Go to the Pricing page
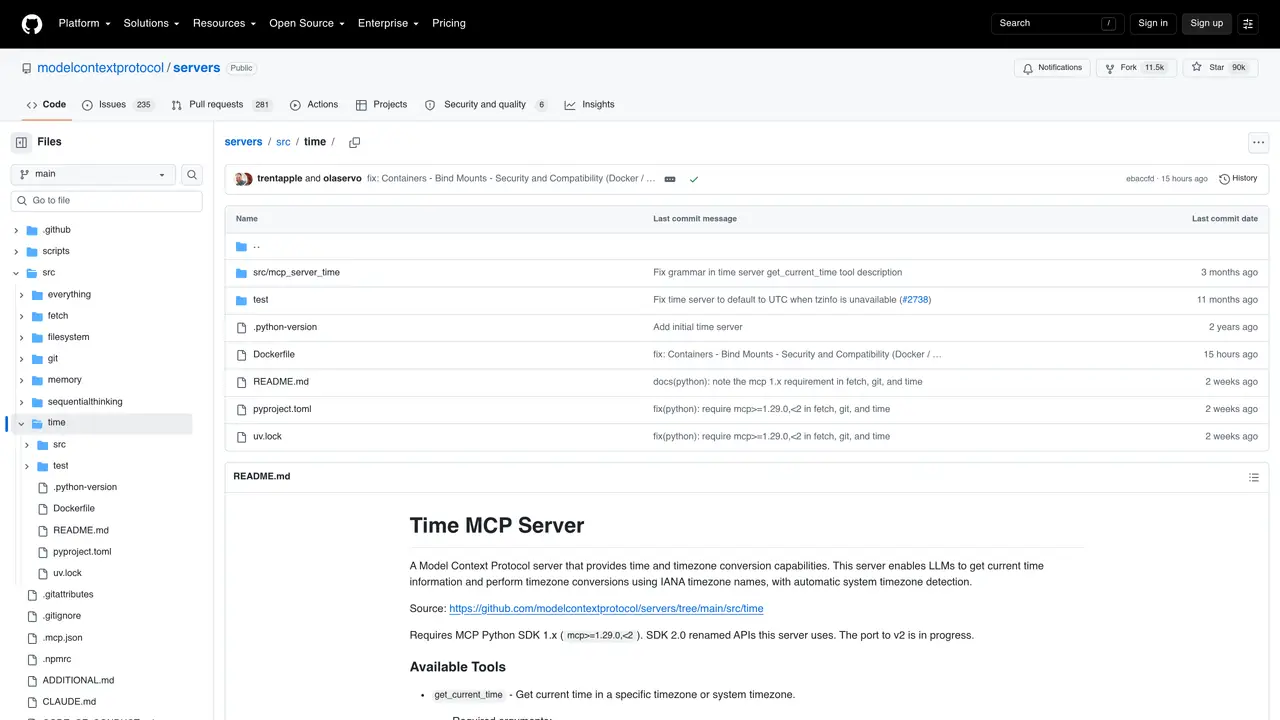The height and width of the screenshot is (720, 1280). coord(449,24)
